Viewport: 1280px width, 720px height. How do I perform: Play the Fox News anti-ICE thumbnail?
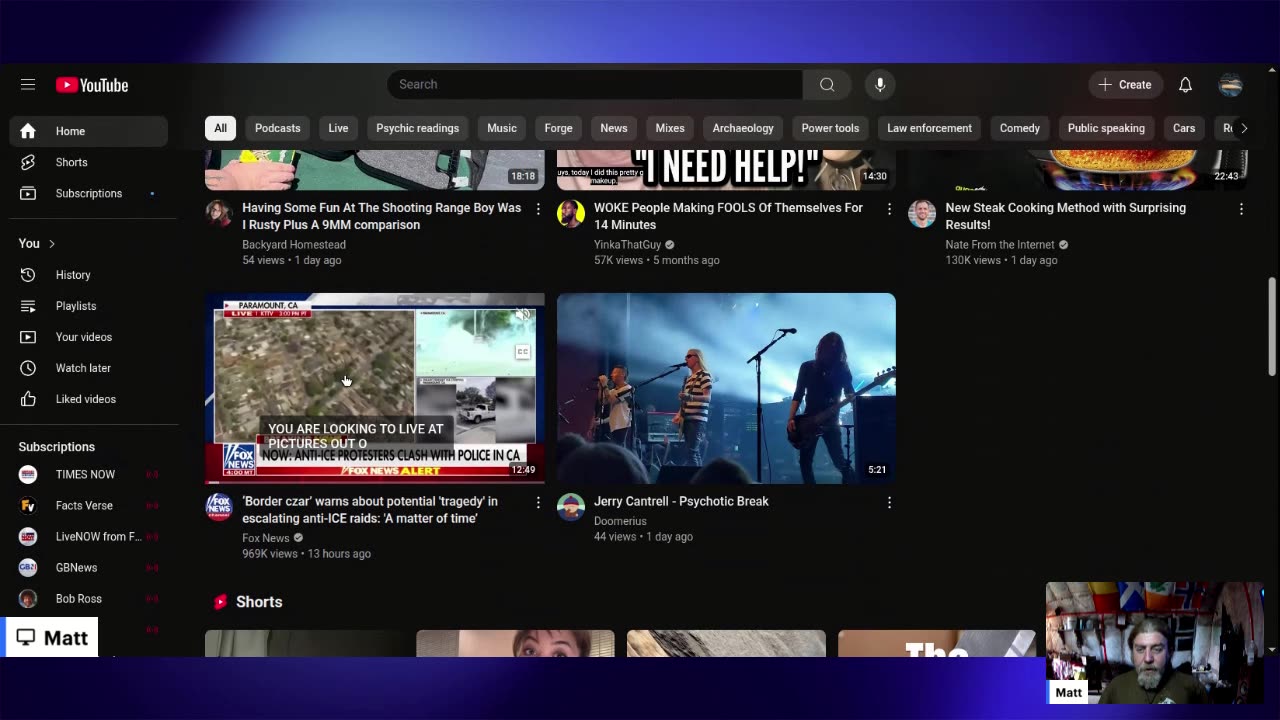(x=375, y=388)
